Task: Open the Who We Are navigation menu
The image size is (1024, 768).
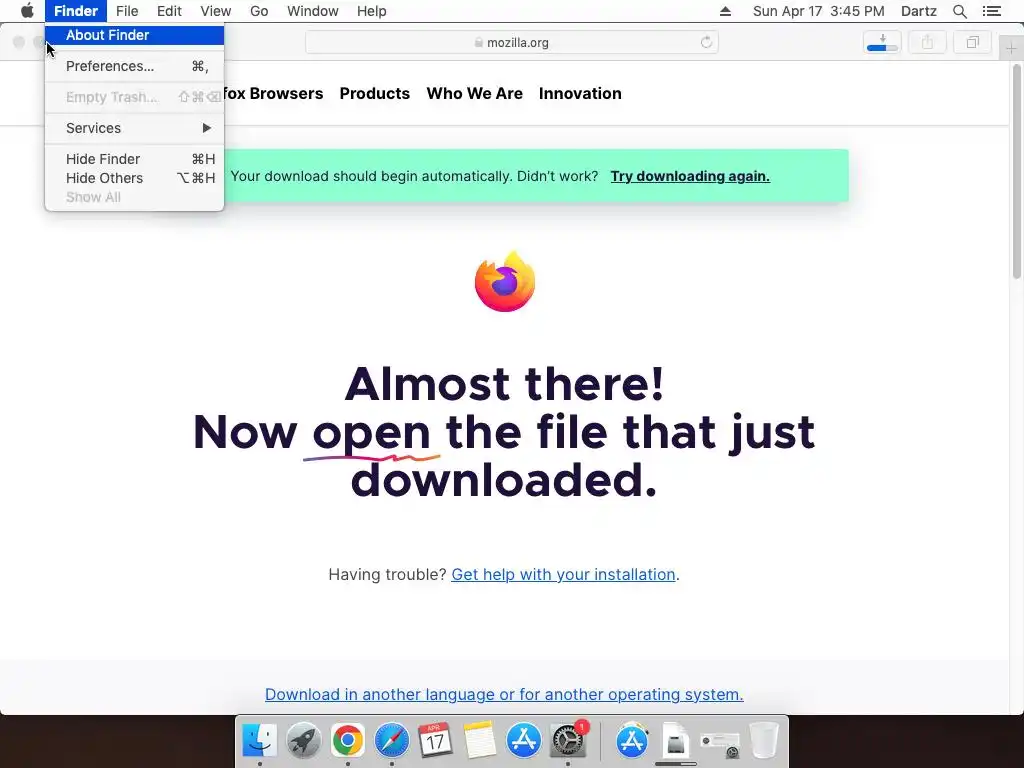Action: point(475,93)
